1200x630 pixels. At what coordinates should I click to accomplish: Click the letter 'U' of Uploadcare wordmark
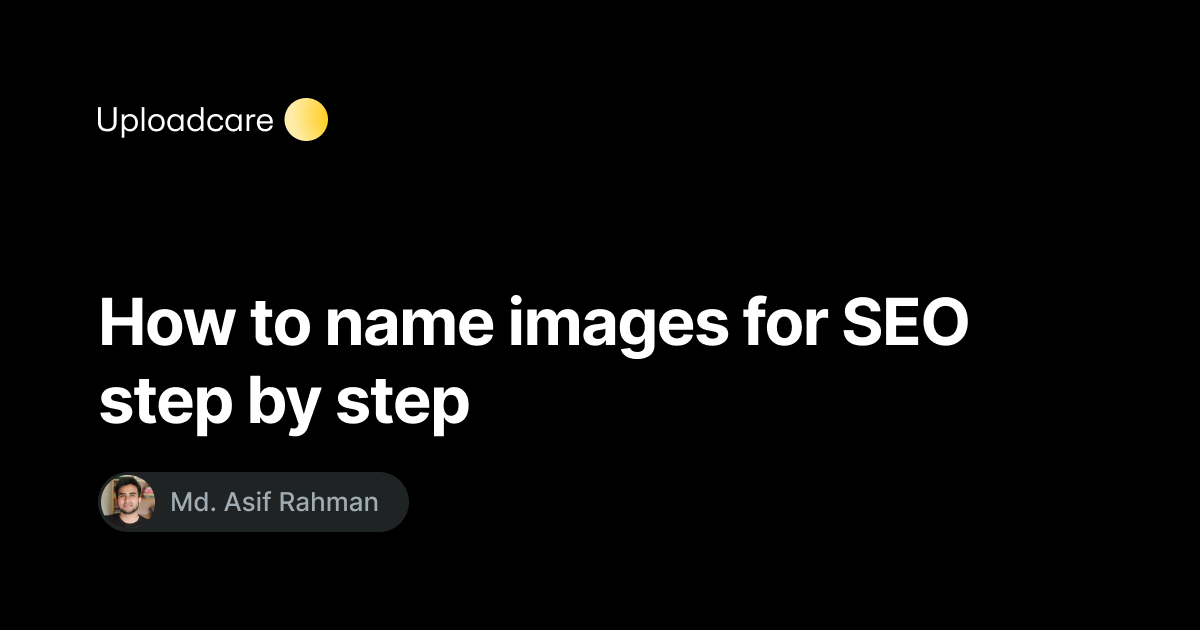pos(106,120)
